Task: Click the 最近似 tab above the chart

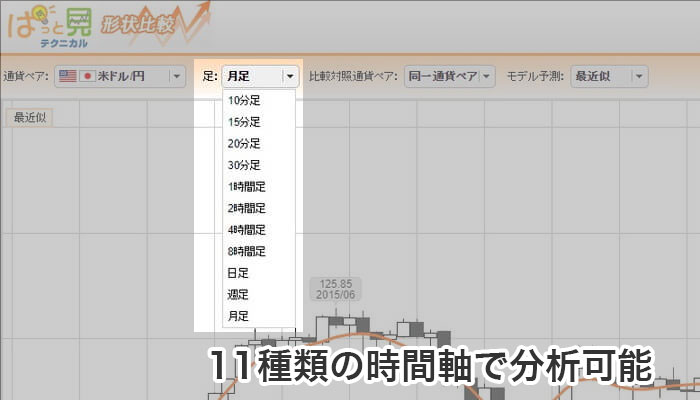Action: [29, 117]
